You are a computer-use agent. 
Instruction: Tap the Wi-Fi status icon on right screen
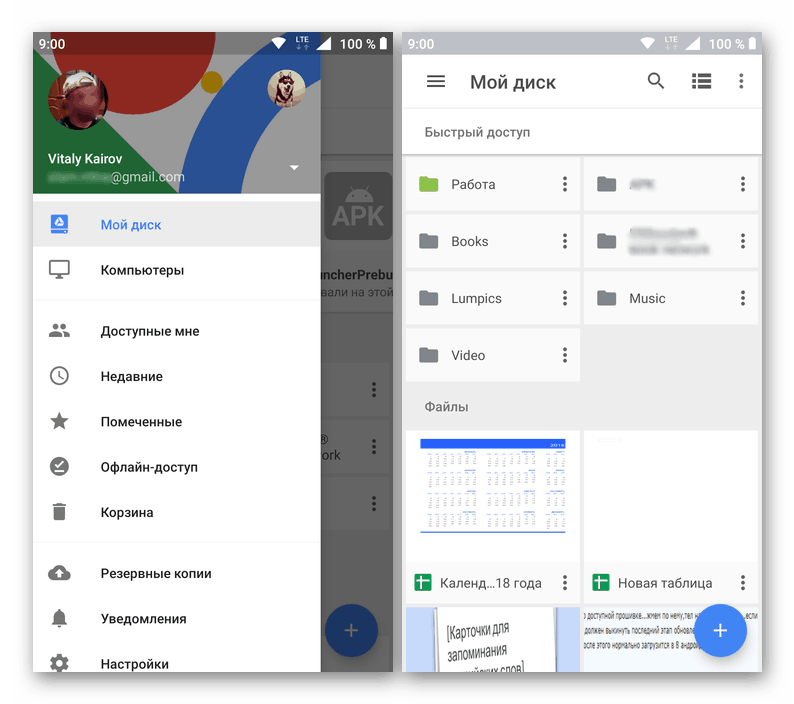647,44
